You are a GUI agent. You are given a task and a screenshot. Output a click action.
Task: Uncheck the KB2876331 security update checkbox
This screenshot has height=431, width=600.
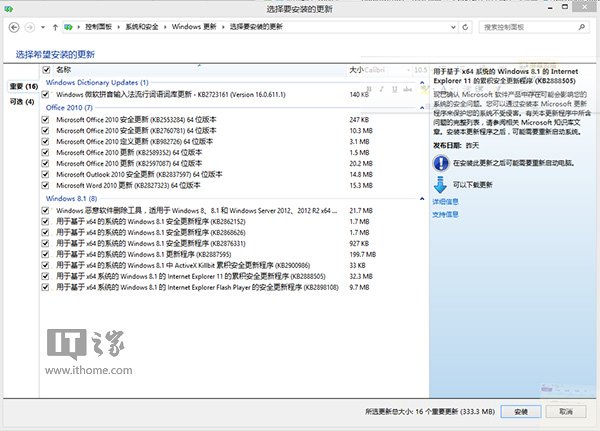coord(45,243)
